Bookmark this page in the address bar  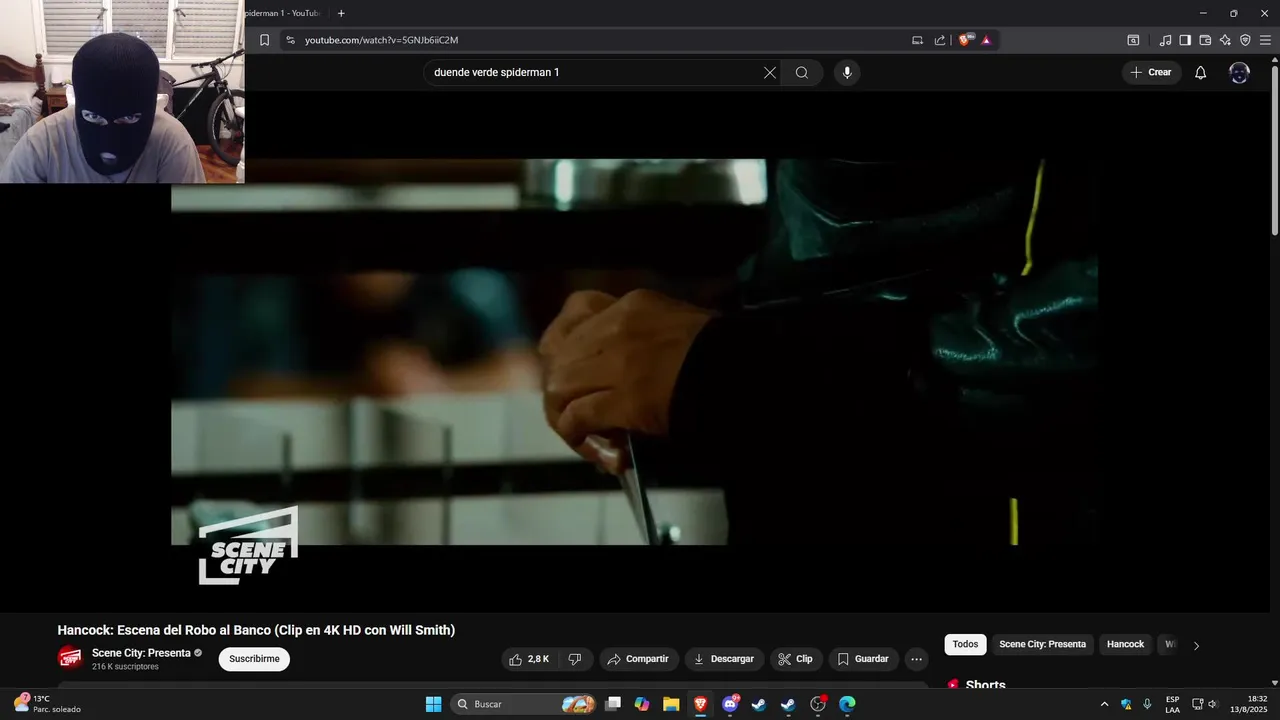tap(264, 40)
